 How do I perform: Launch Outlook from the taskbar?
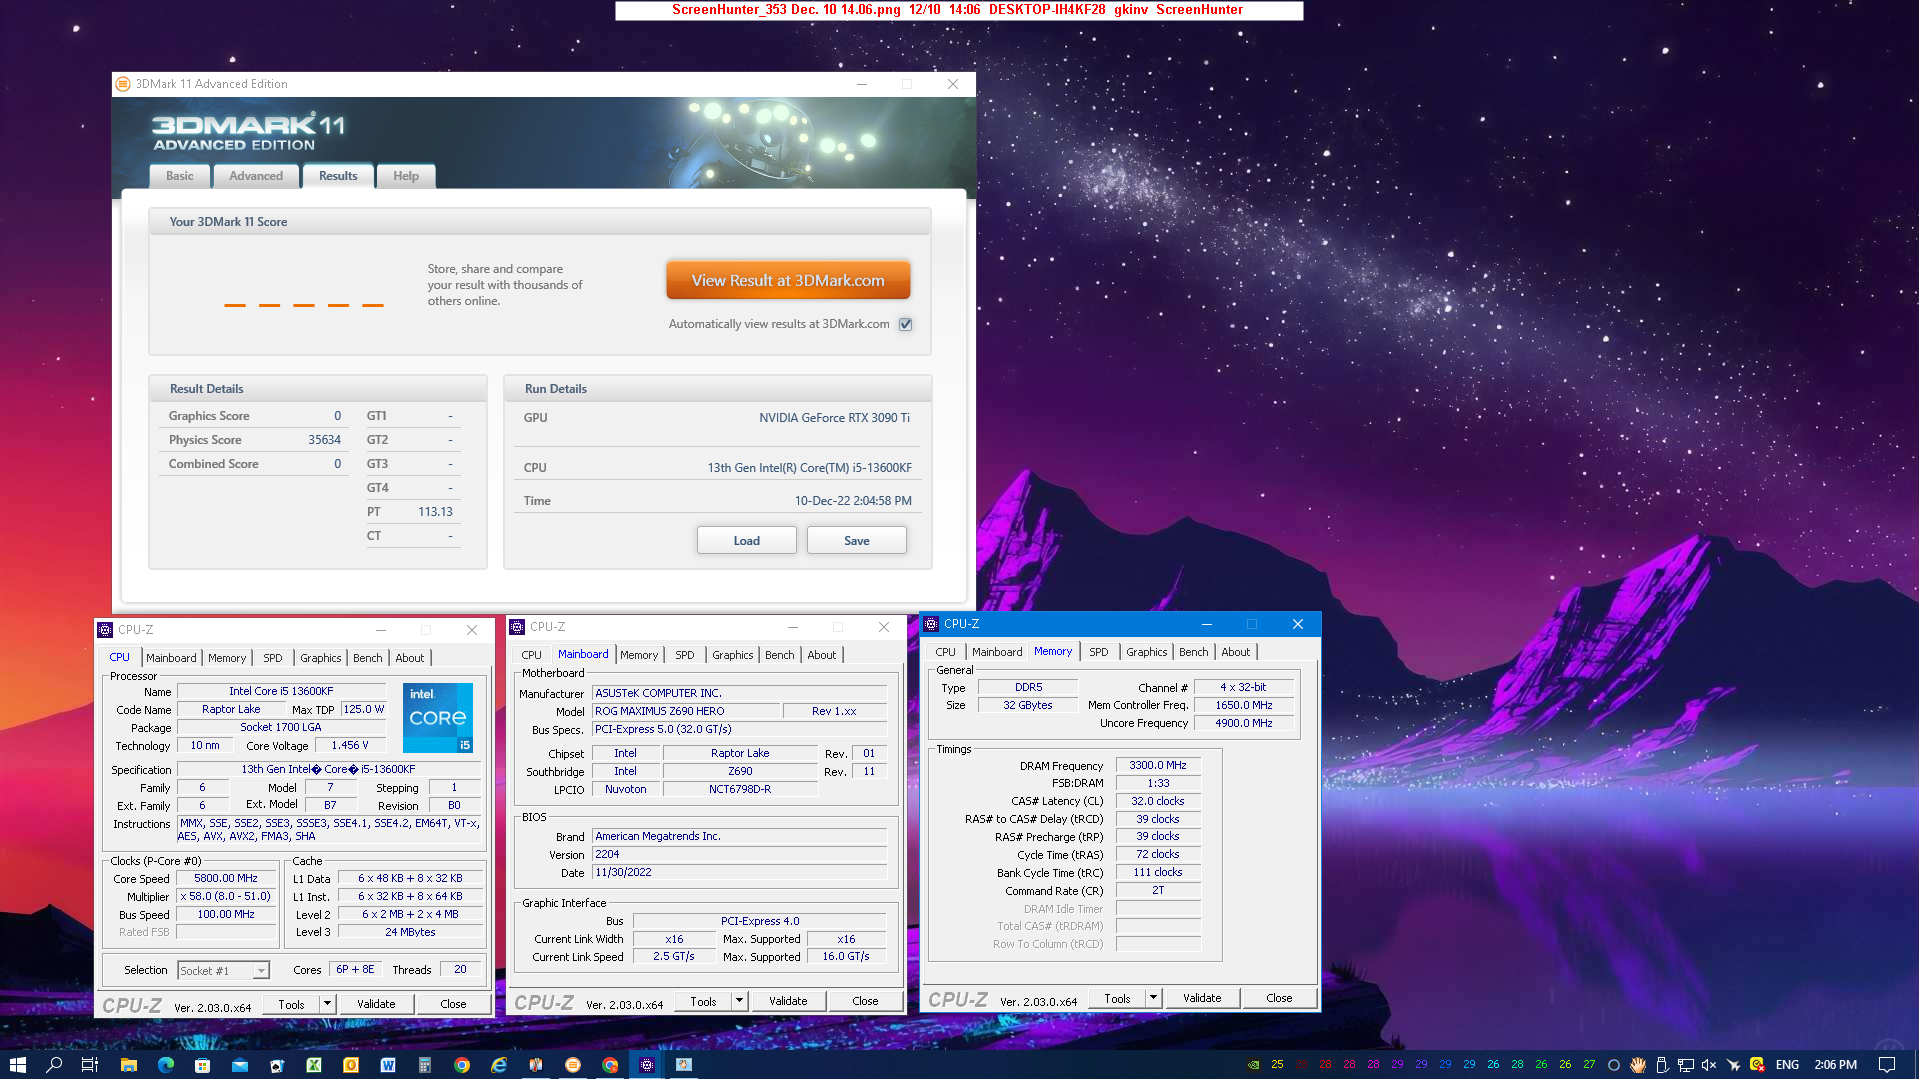pos(351,1064)
